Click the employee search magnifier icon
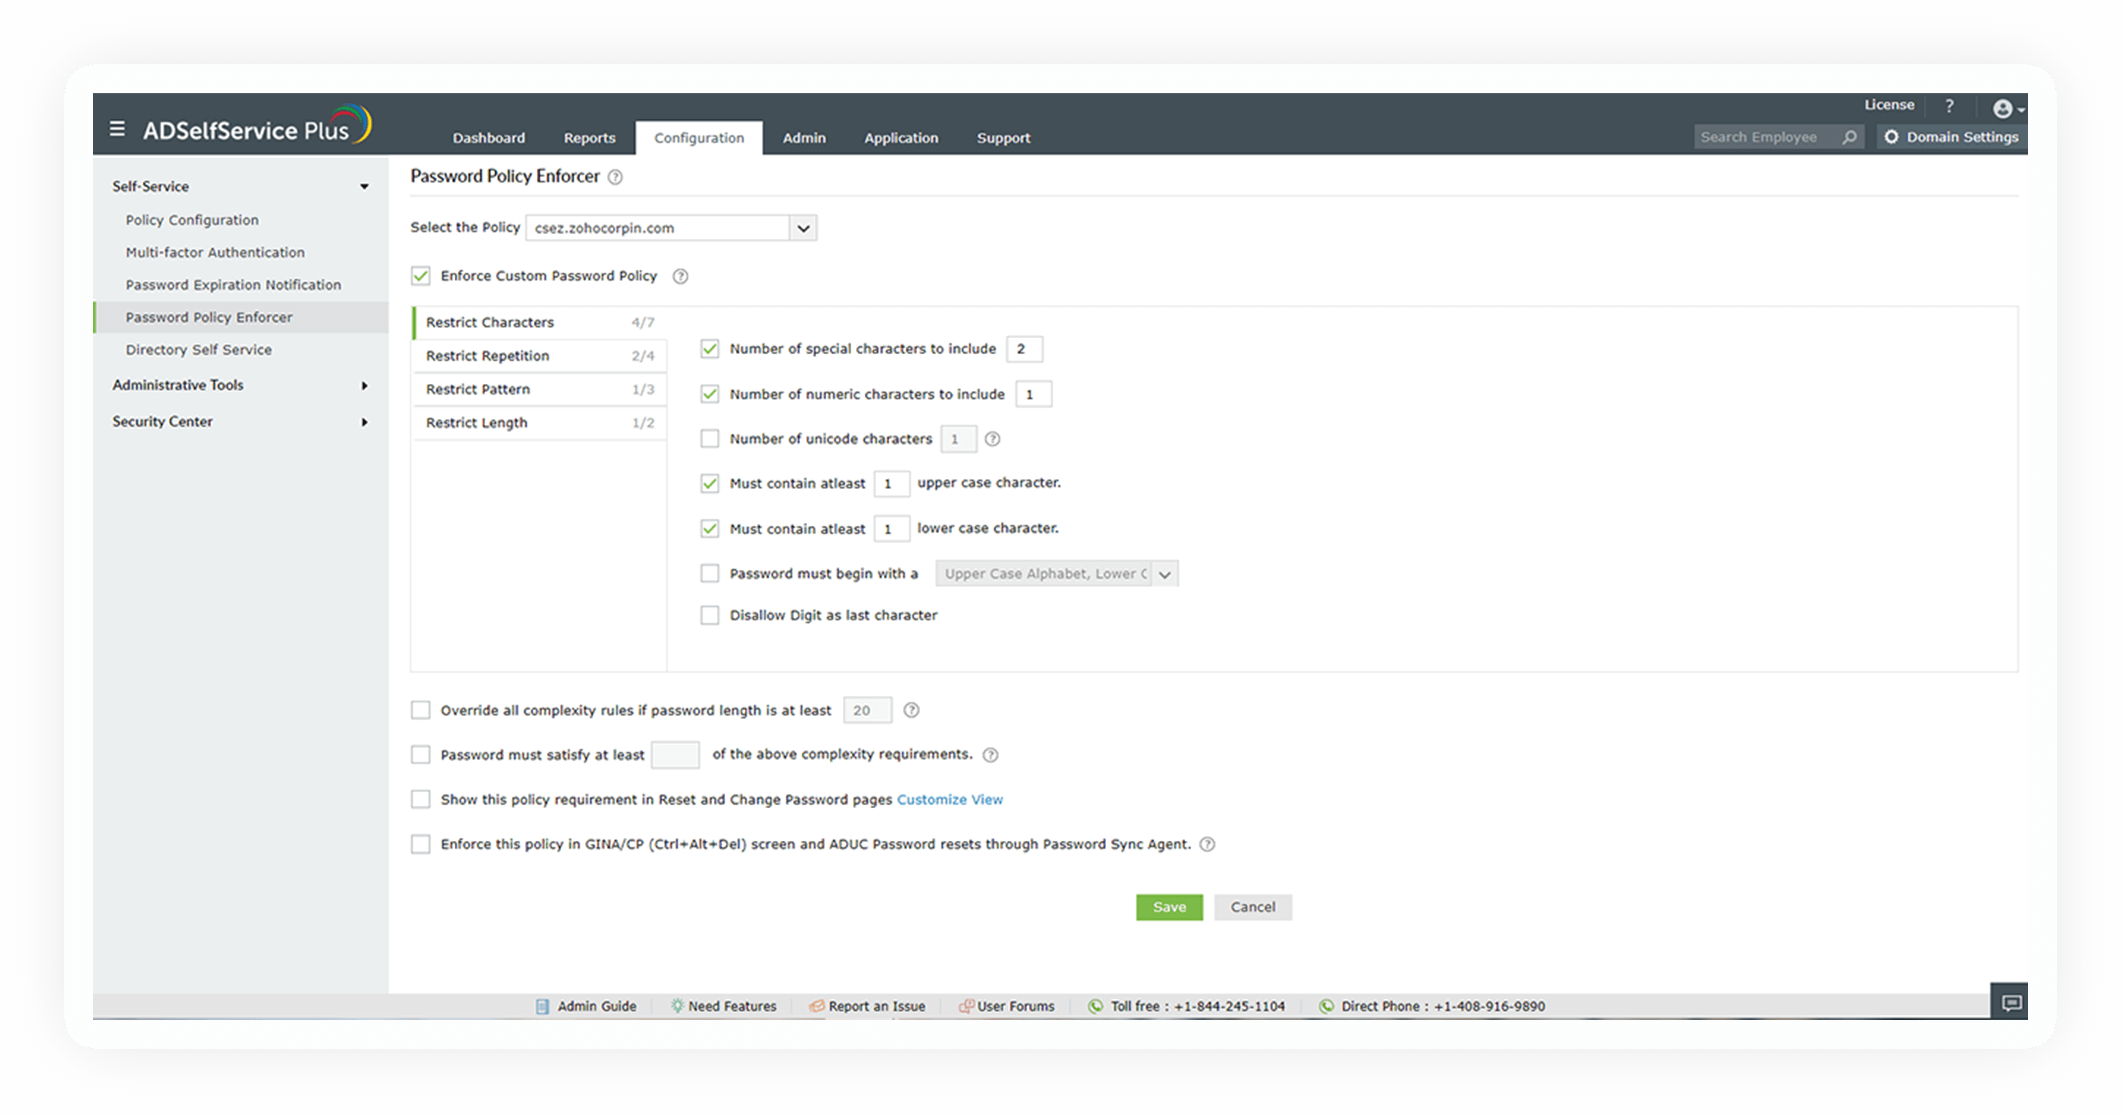This screenshot has height=1114, width=2122. coord(1849,137)
